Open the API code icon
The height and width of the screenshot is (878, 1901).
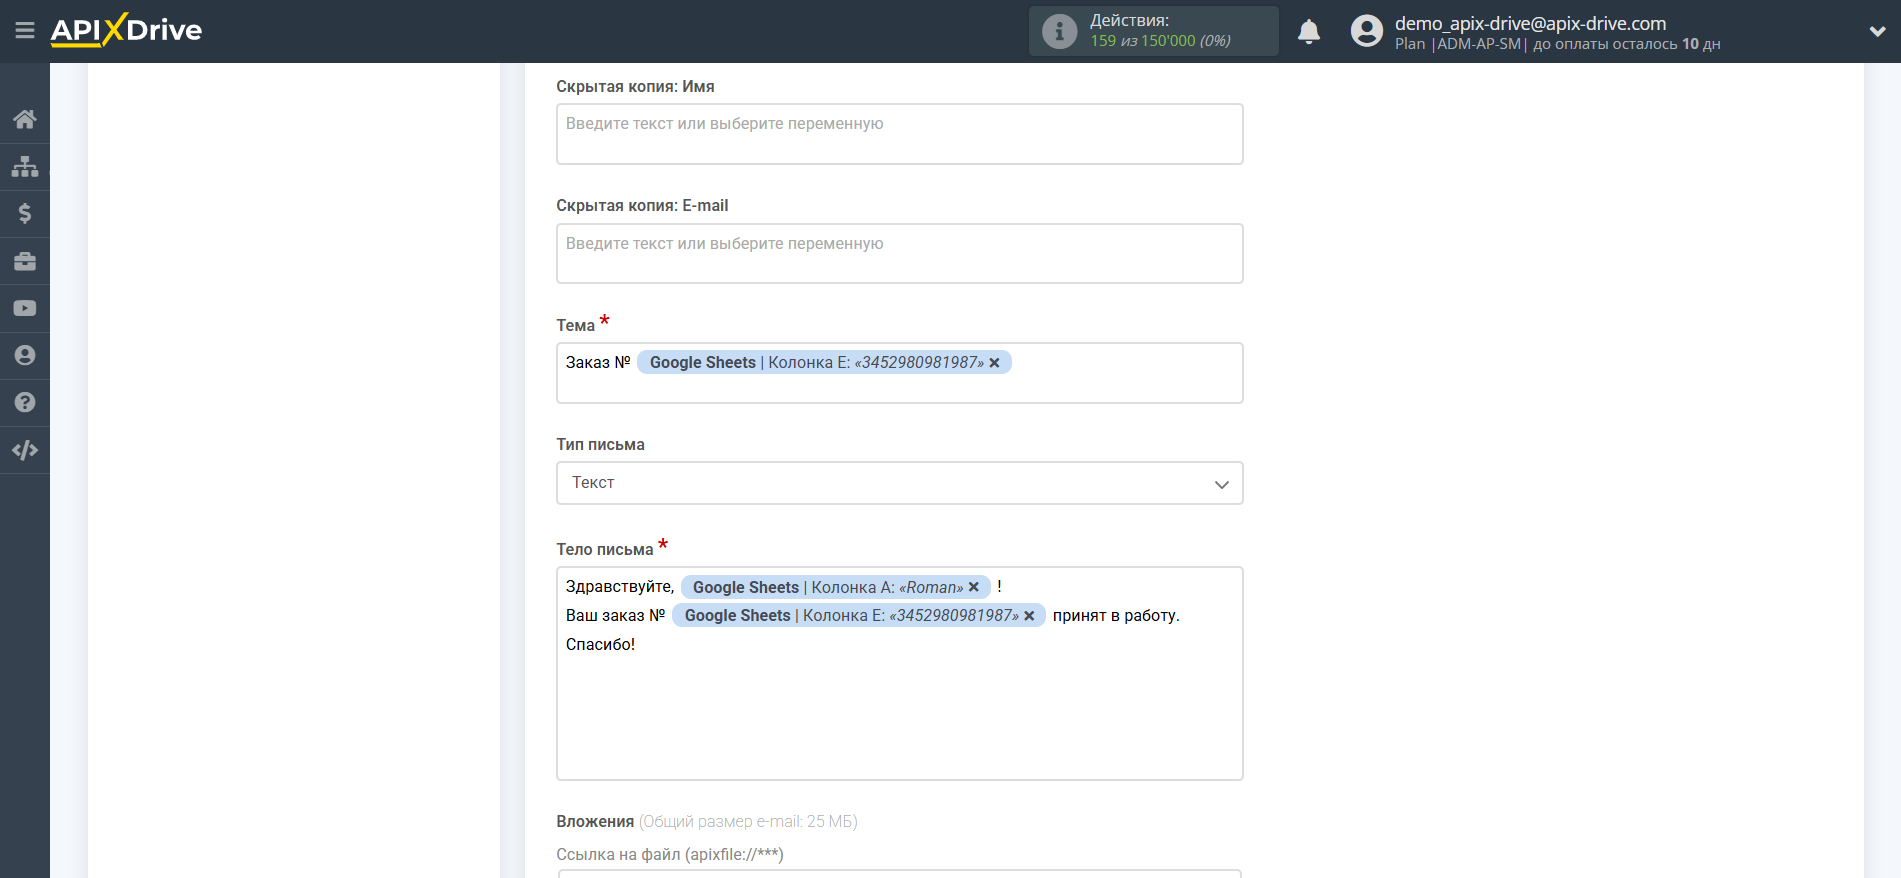click(x=25, y=450)
